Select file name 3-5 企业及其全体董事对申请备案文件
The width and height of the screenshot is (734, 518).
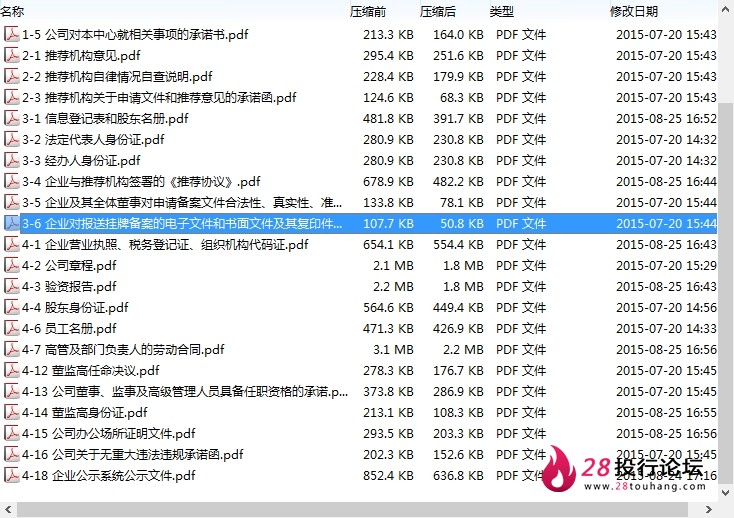pos(182,202)
